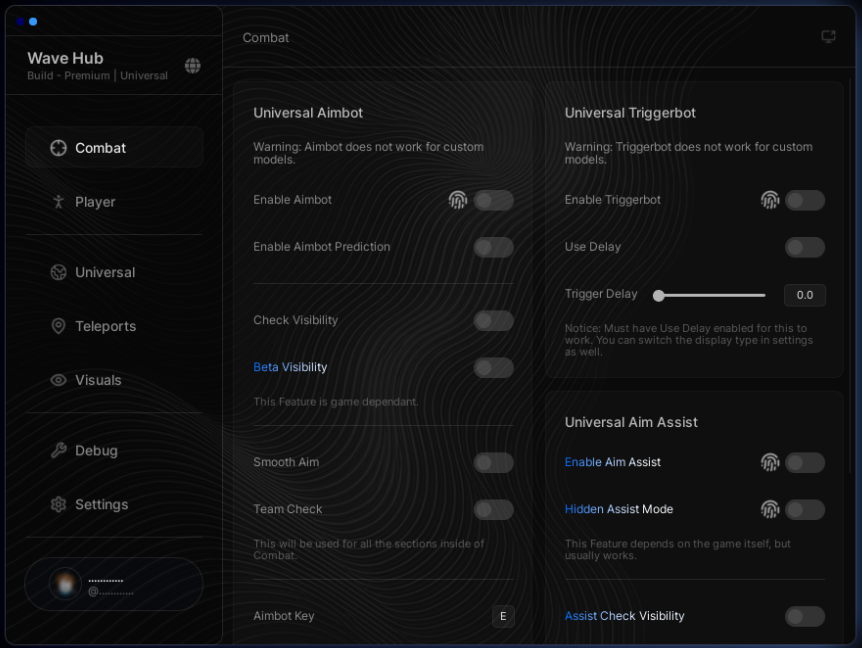Click the eye icon beside Visuals
862x648 pixels.
click(57, 380)
